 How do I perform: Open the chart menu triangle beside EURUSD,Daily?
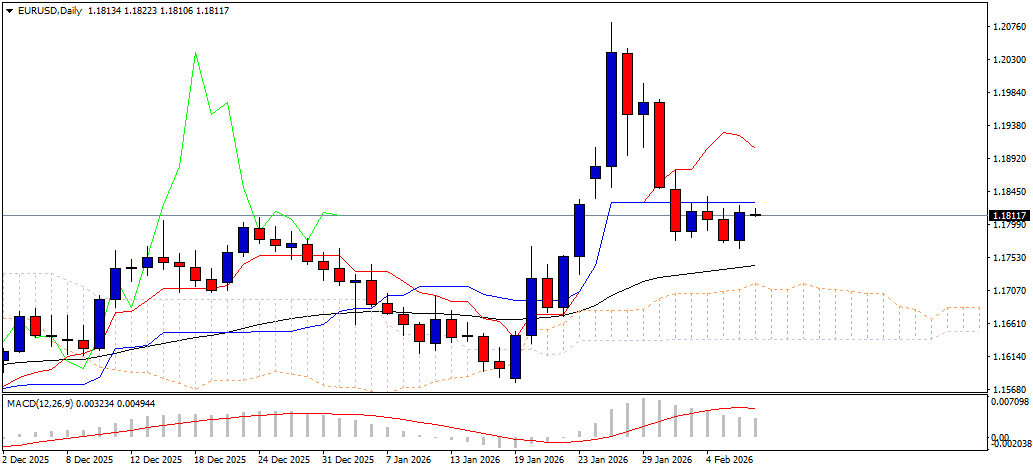pos(9,12)
